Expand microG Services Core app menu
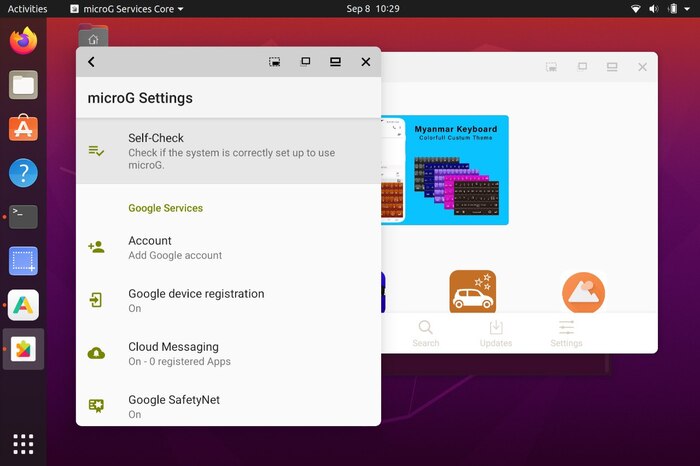This screenshot has height=466, width=700. 127,8
